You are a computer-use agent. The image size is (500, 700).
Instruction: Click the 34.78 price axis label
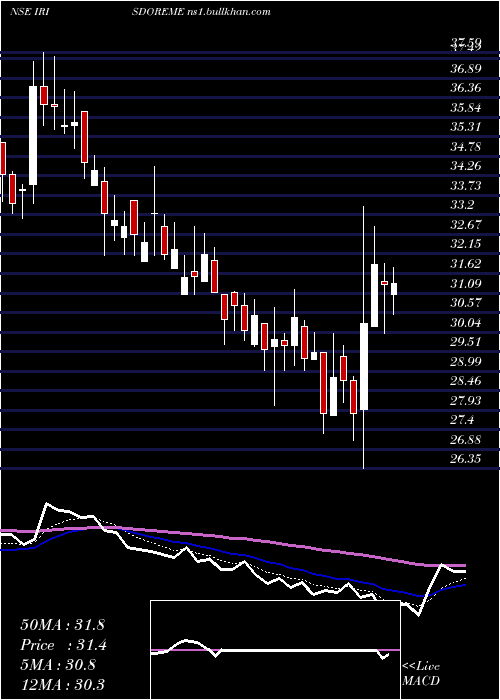pos(466,146)
